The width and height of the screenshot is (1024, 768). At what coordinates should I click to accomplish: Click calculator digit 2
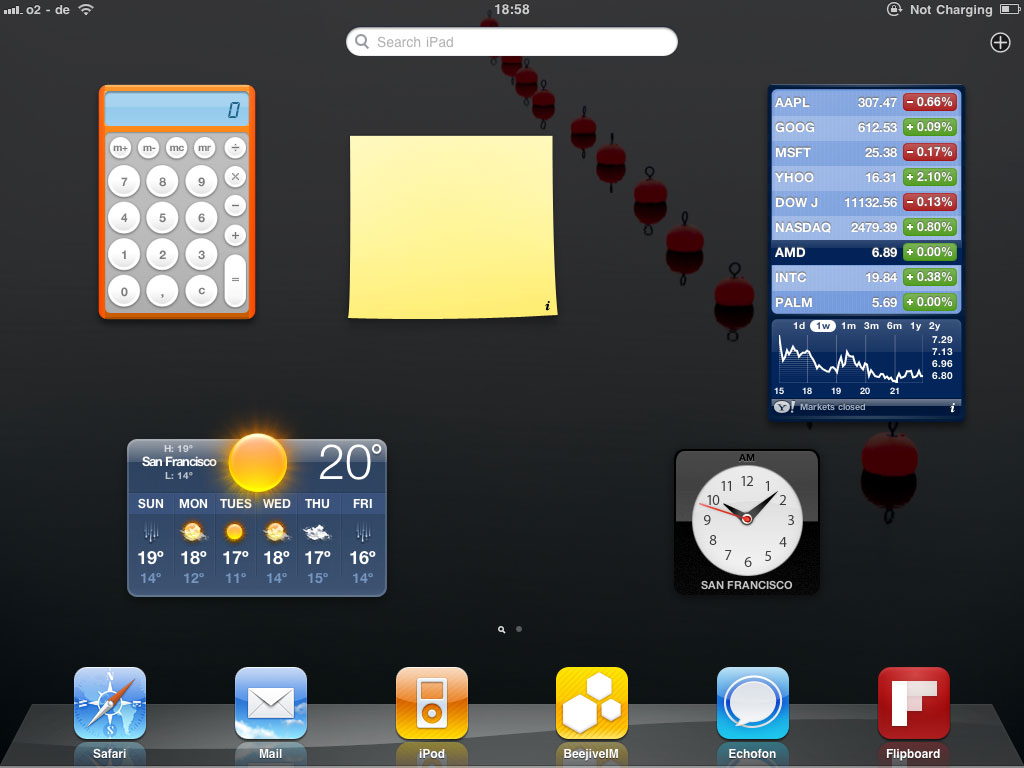(163, 255)
